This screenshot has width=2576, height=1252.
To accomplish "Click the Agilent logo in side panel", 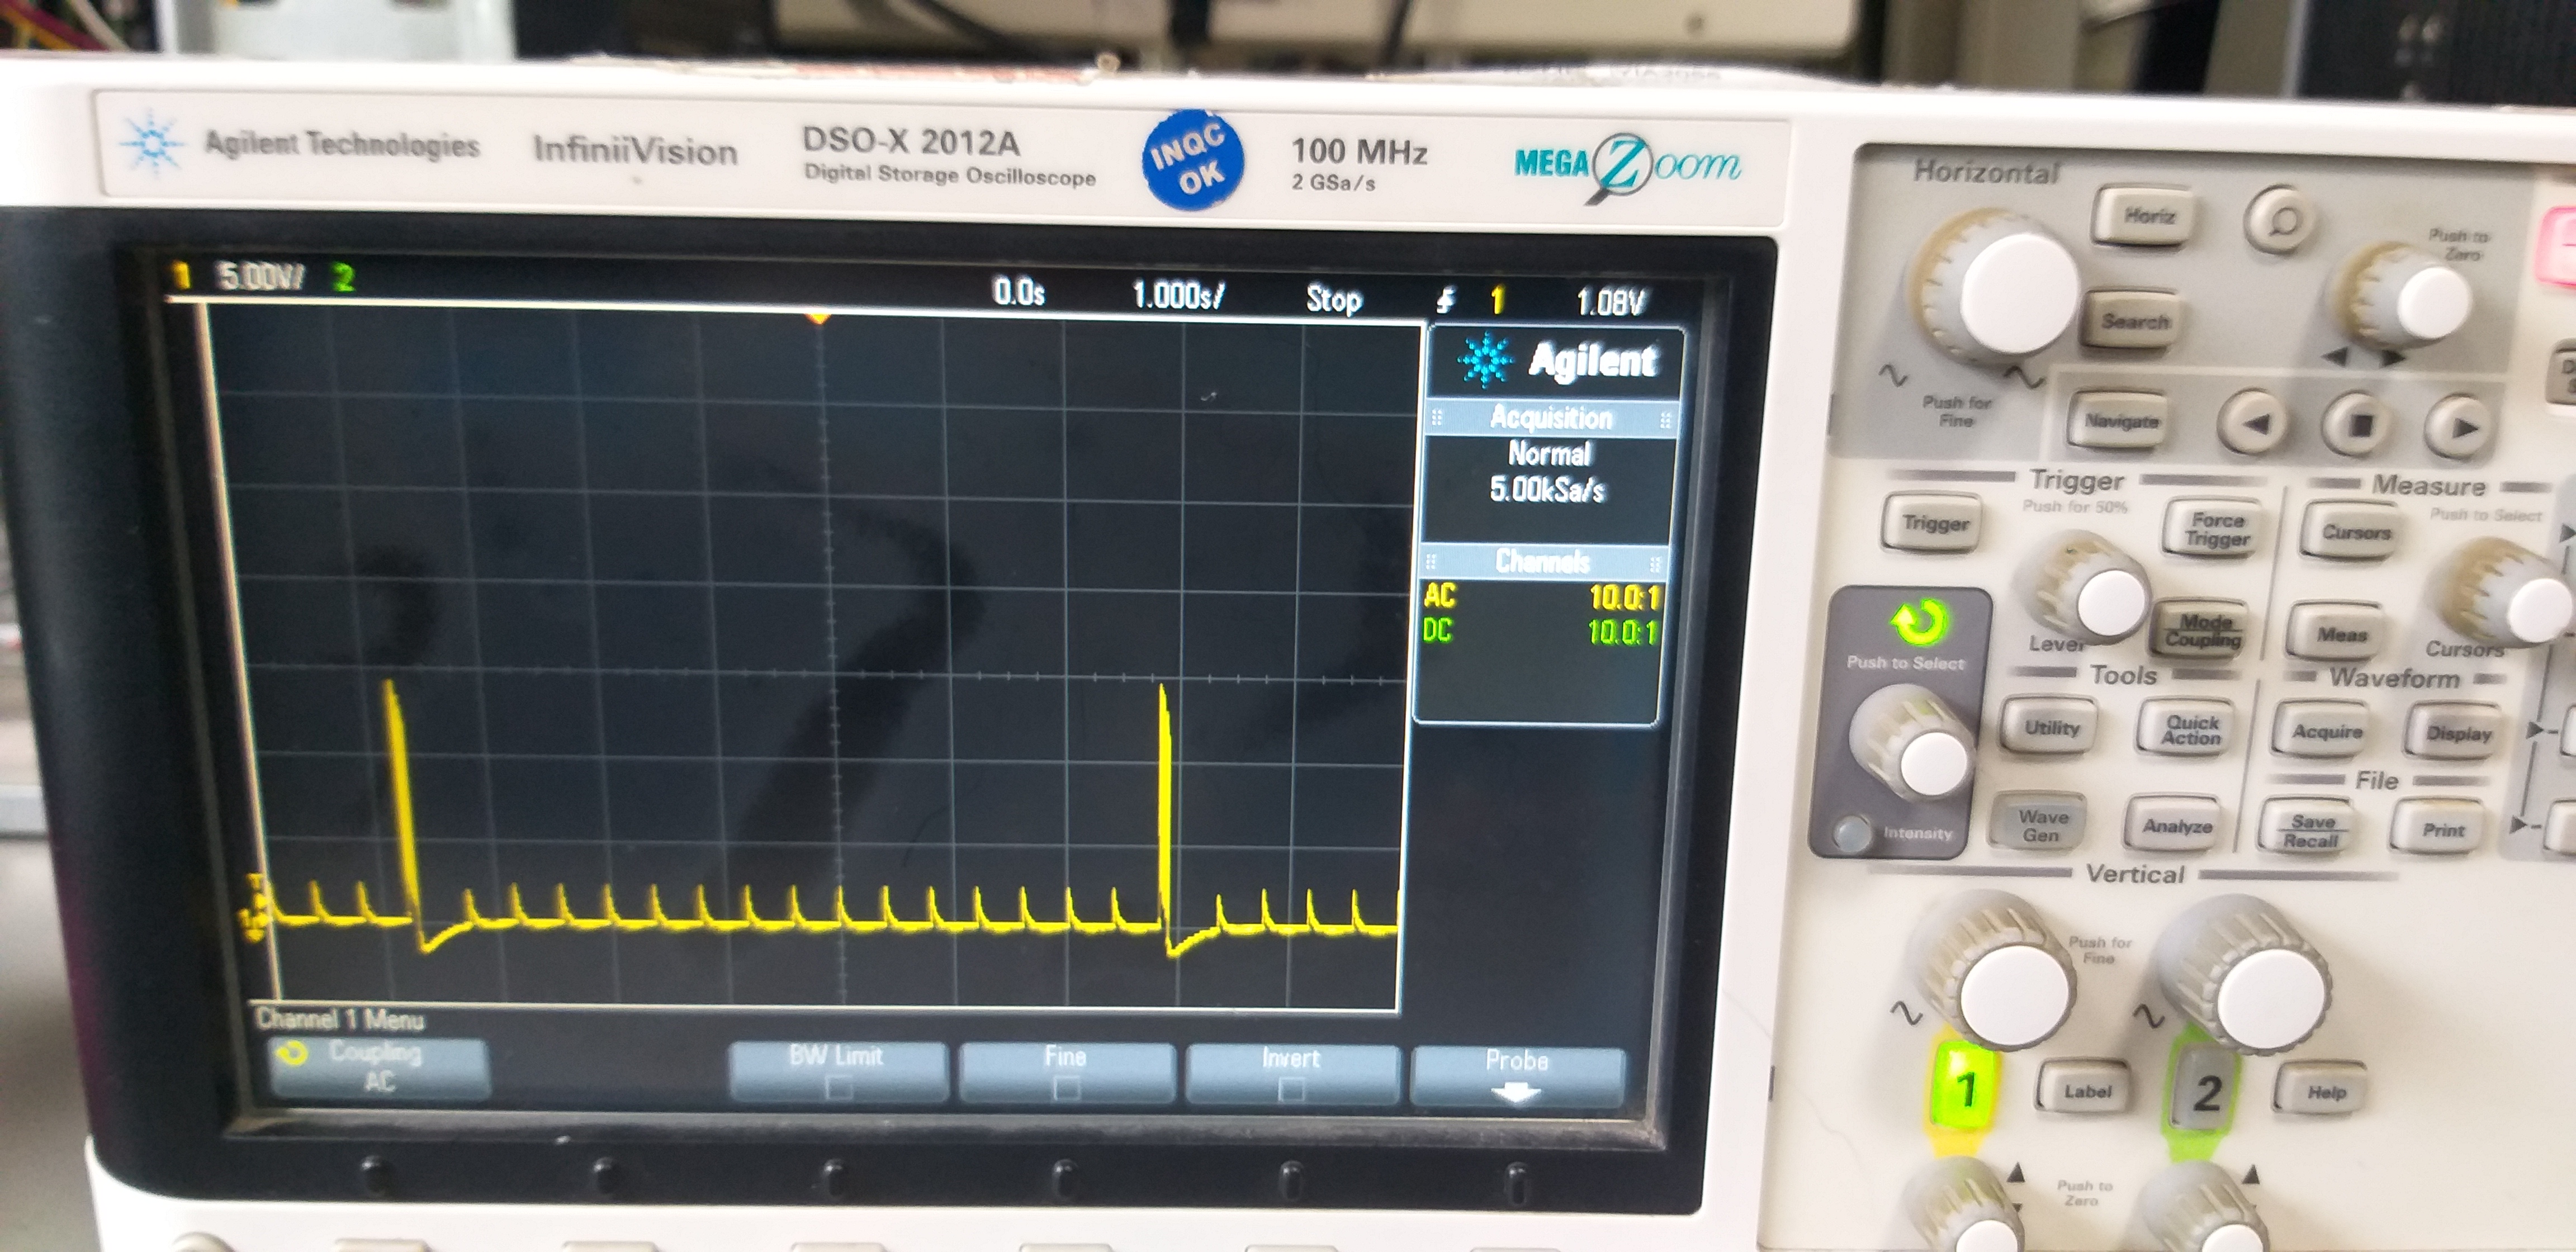I will click(x=1556, y=361).
